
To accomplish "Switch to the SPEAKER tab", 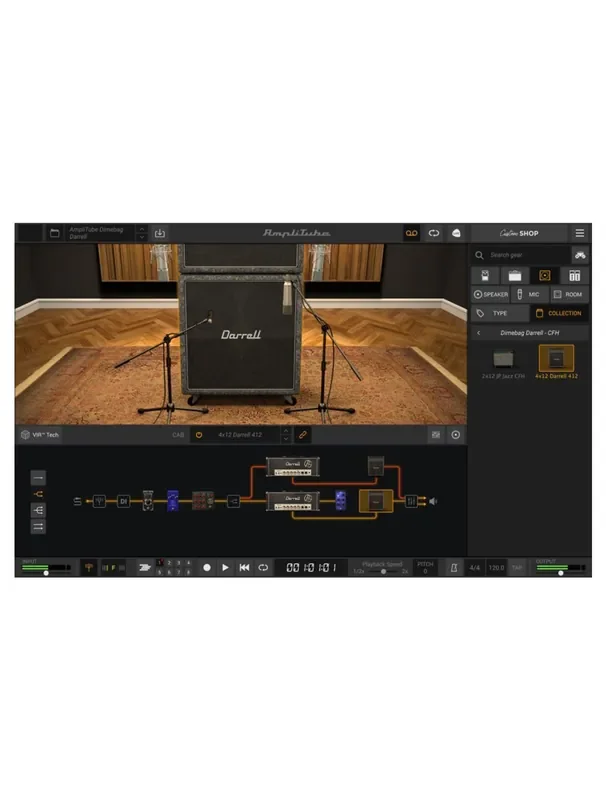I will click(x=490, y=294).
